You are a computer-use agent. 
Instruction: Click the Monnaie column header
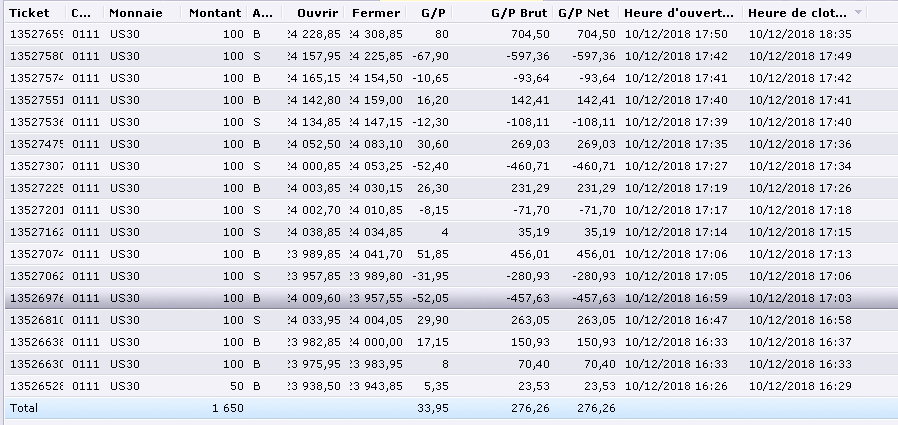[x=135, y=14]
